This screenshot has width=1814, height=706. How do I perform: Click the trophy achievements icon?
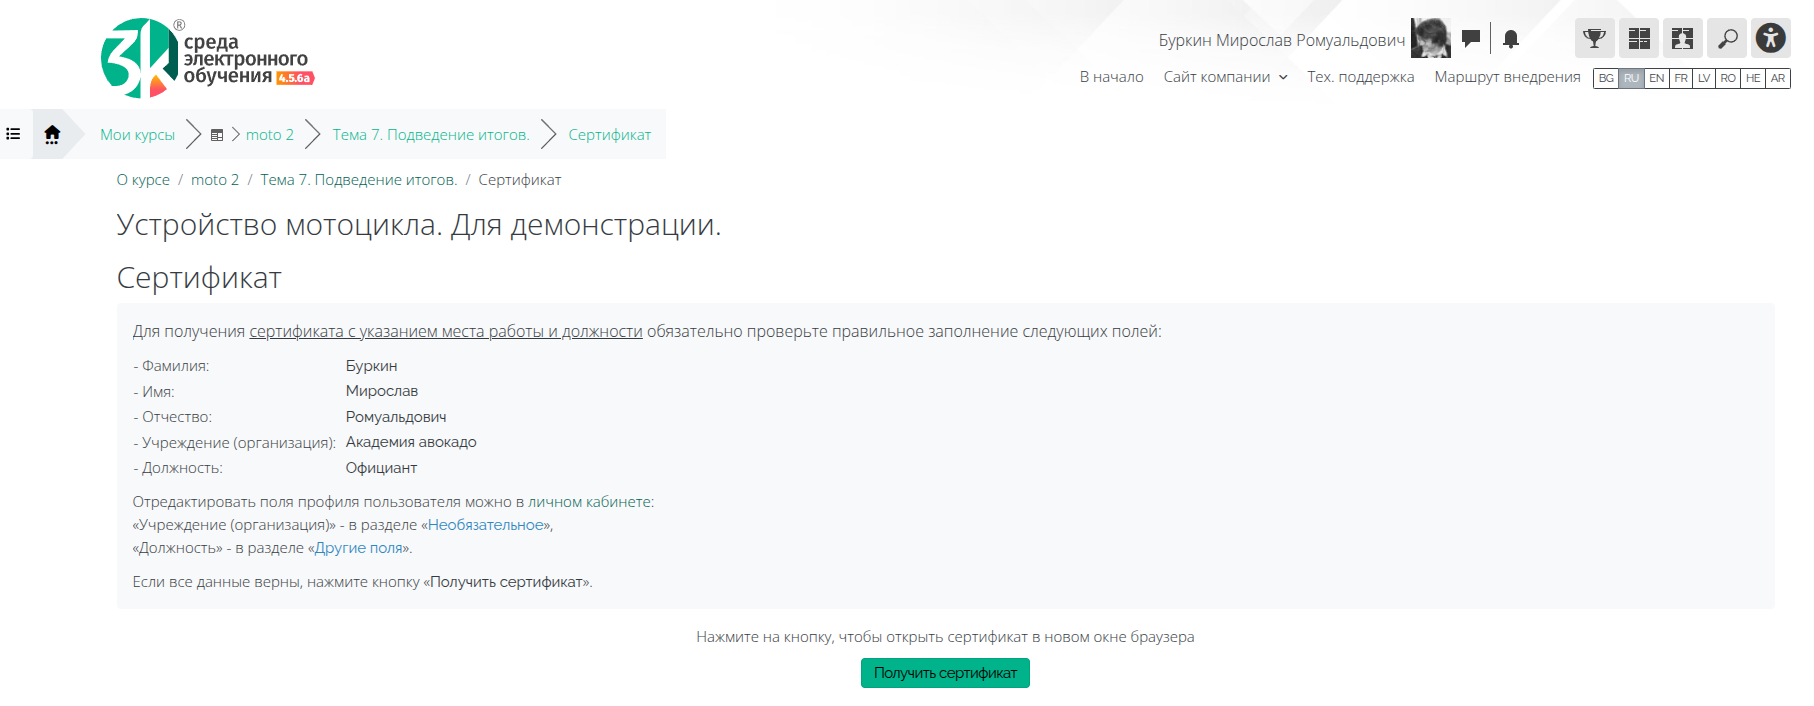coord(1594,39)
